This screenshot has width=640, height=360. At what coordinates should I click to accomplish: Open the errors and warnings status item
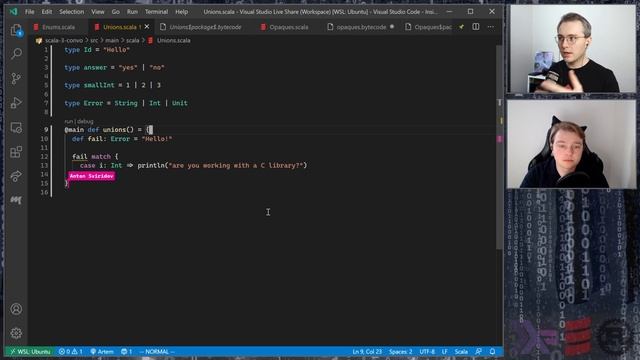coord(70,351)
